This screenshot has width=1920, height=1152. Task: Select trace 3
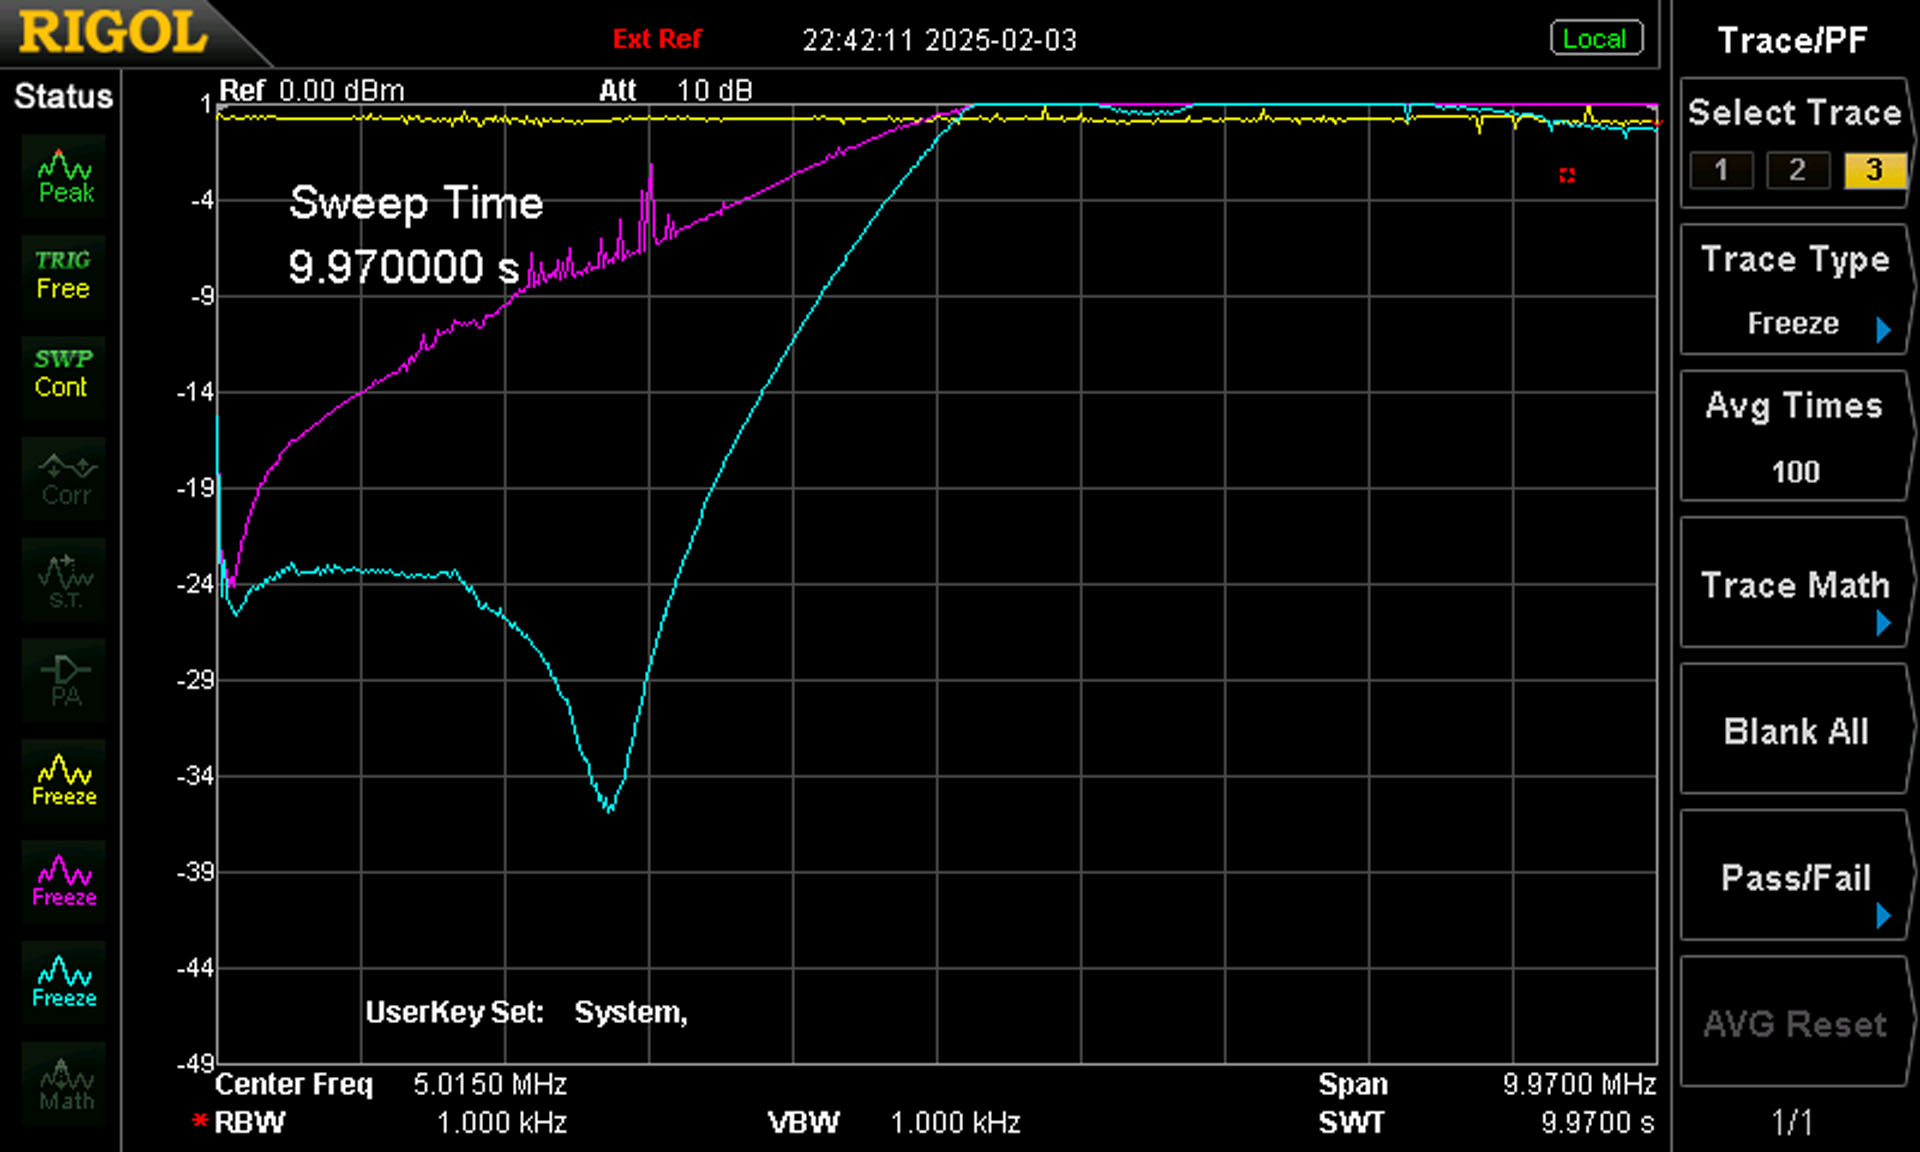coord(1874,170)
